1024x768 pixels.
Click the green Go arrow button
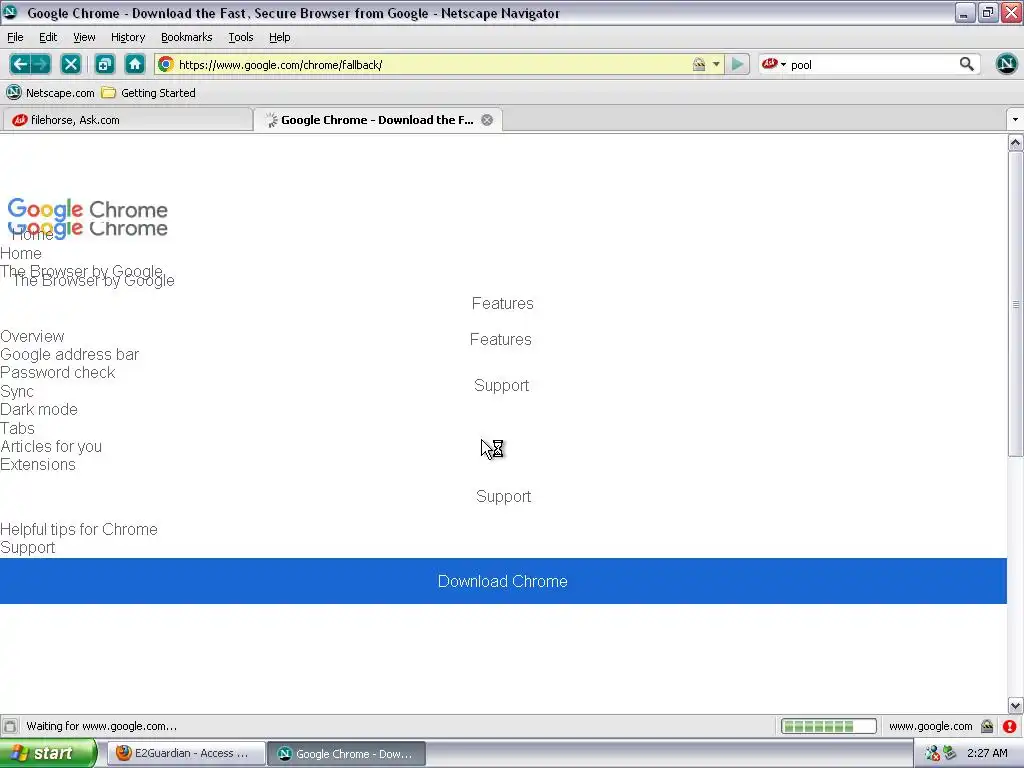click(x=737, y=64)
